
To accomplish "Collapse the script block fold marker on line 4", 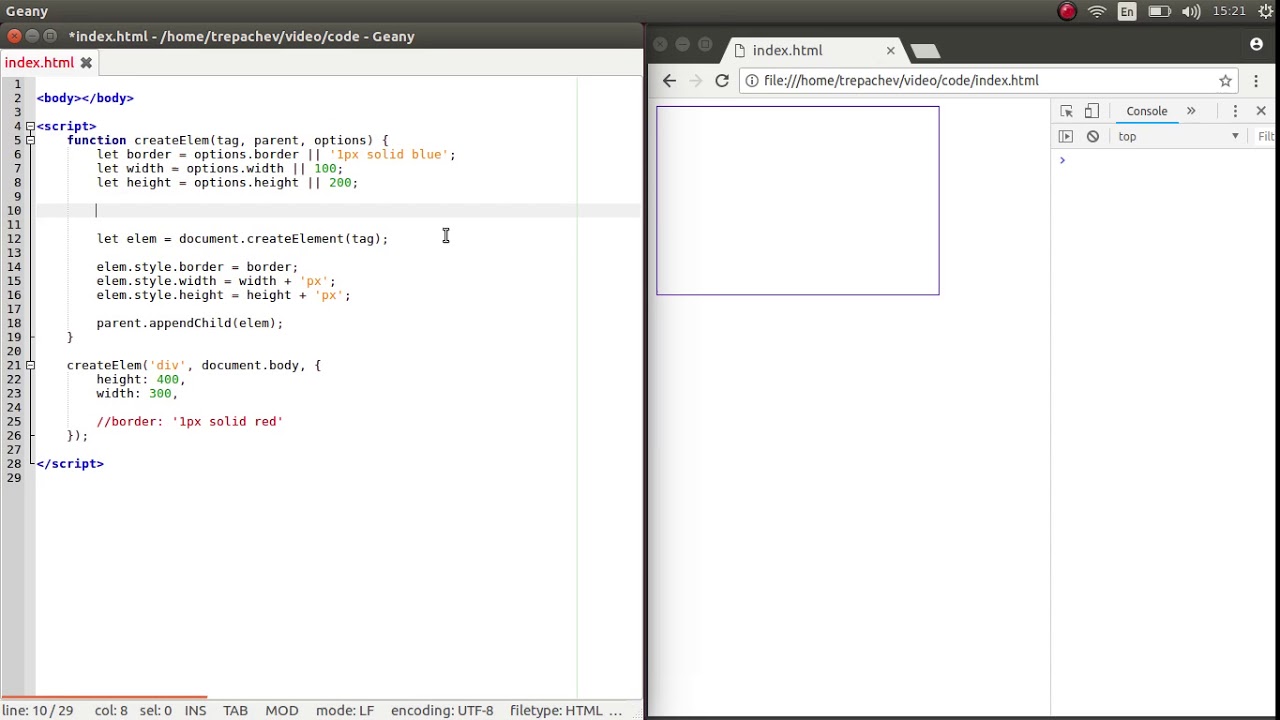I will (x=30, y=126).
